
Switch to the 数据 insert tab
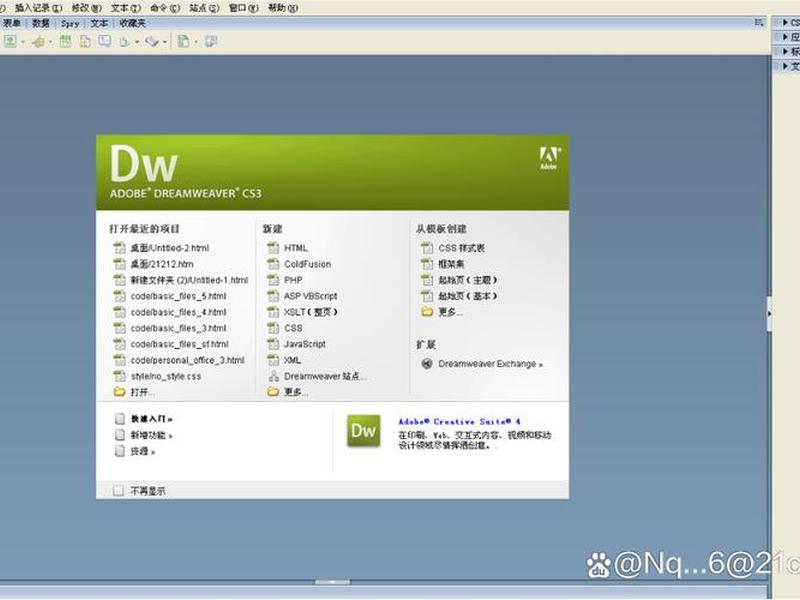[x=41, y=23]
